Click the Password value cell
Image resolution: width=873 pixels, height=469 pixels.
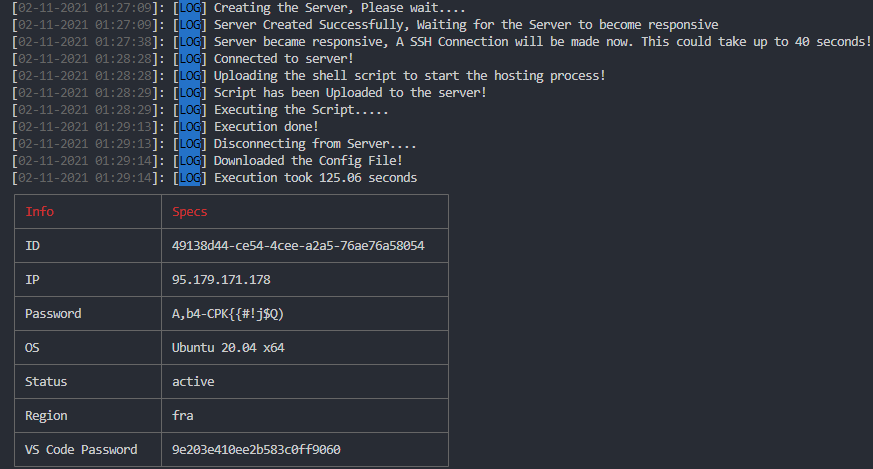point(305,314)
